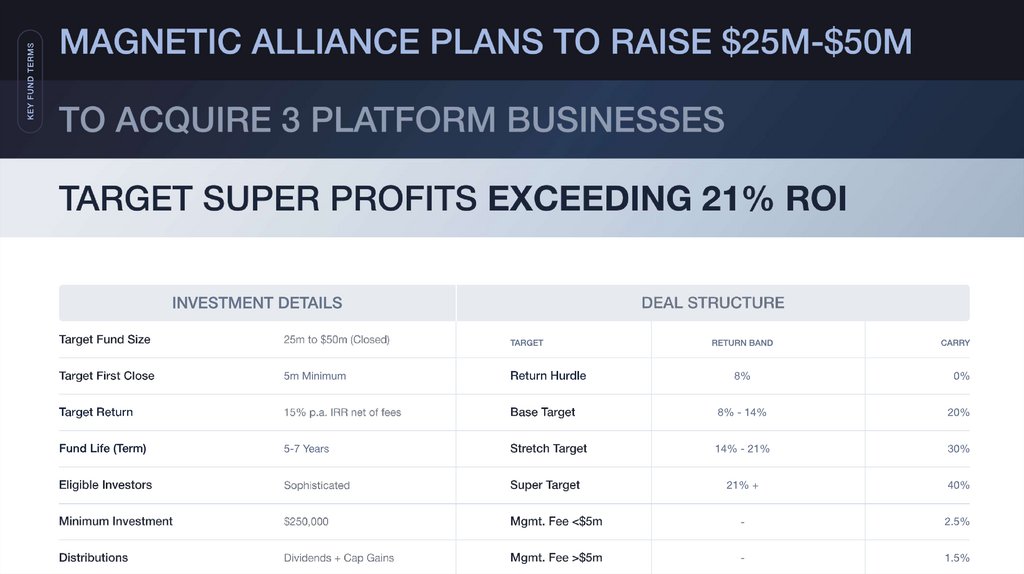This screenshot has height=574, width=1024.
Task: Select the Investment Details table header
Action: pos(257,303)
